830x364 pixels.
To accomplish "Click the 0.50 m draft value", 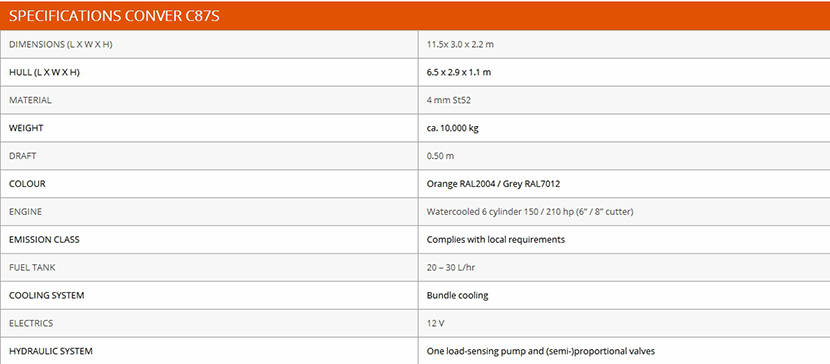I will point(440,156).
